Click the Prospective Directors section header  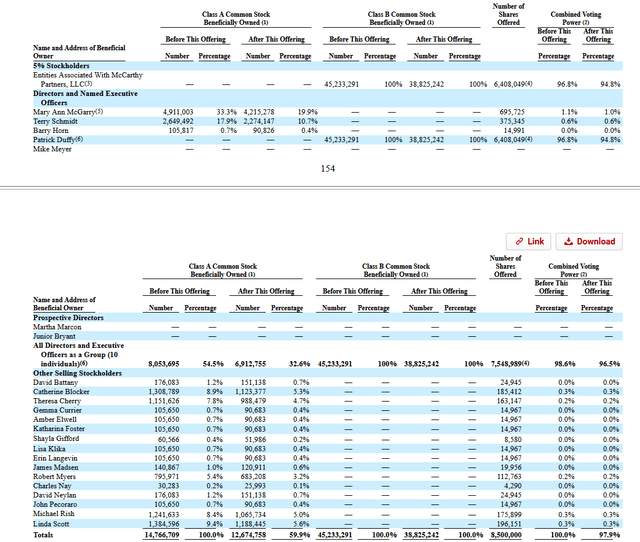tap(68, 318)
